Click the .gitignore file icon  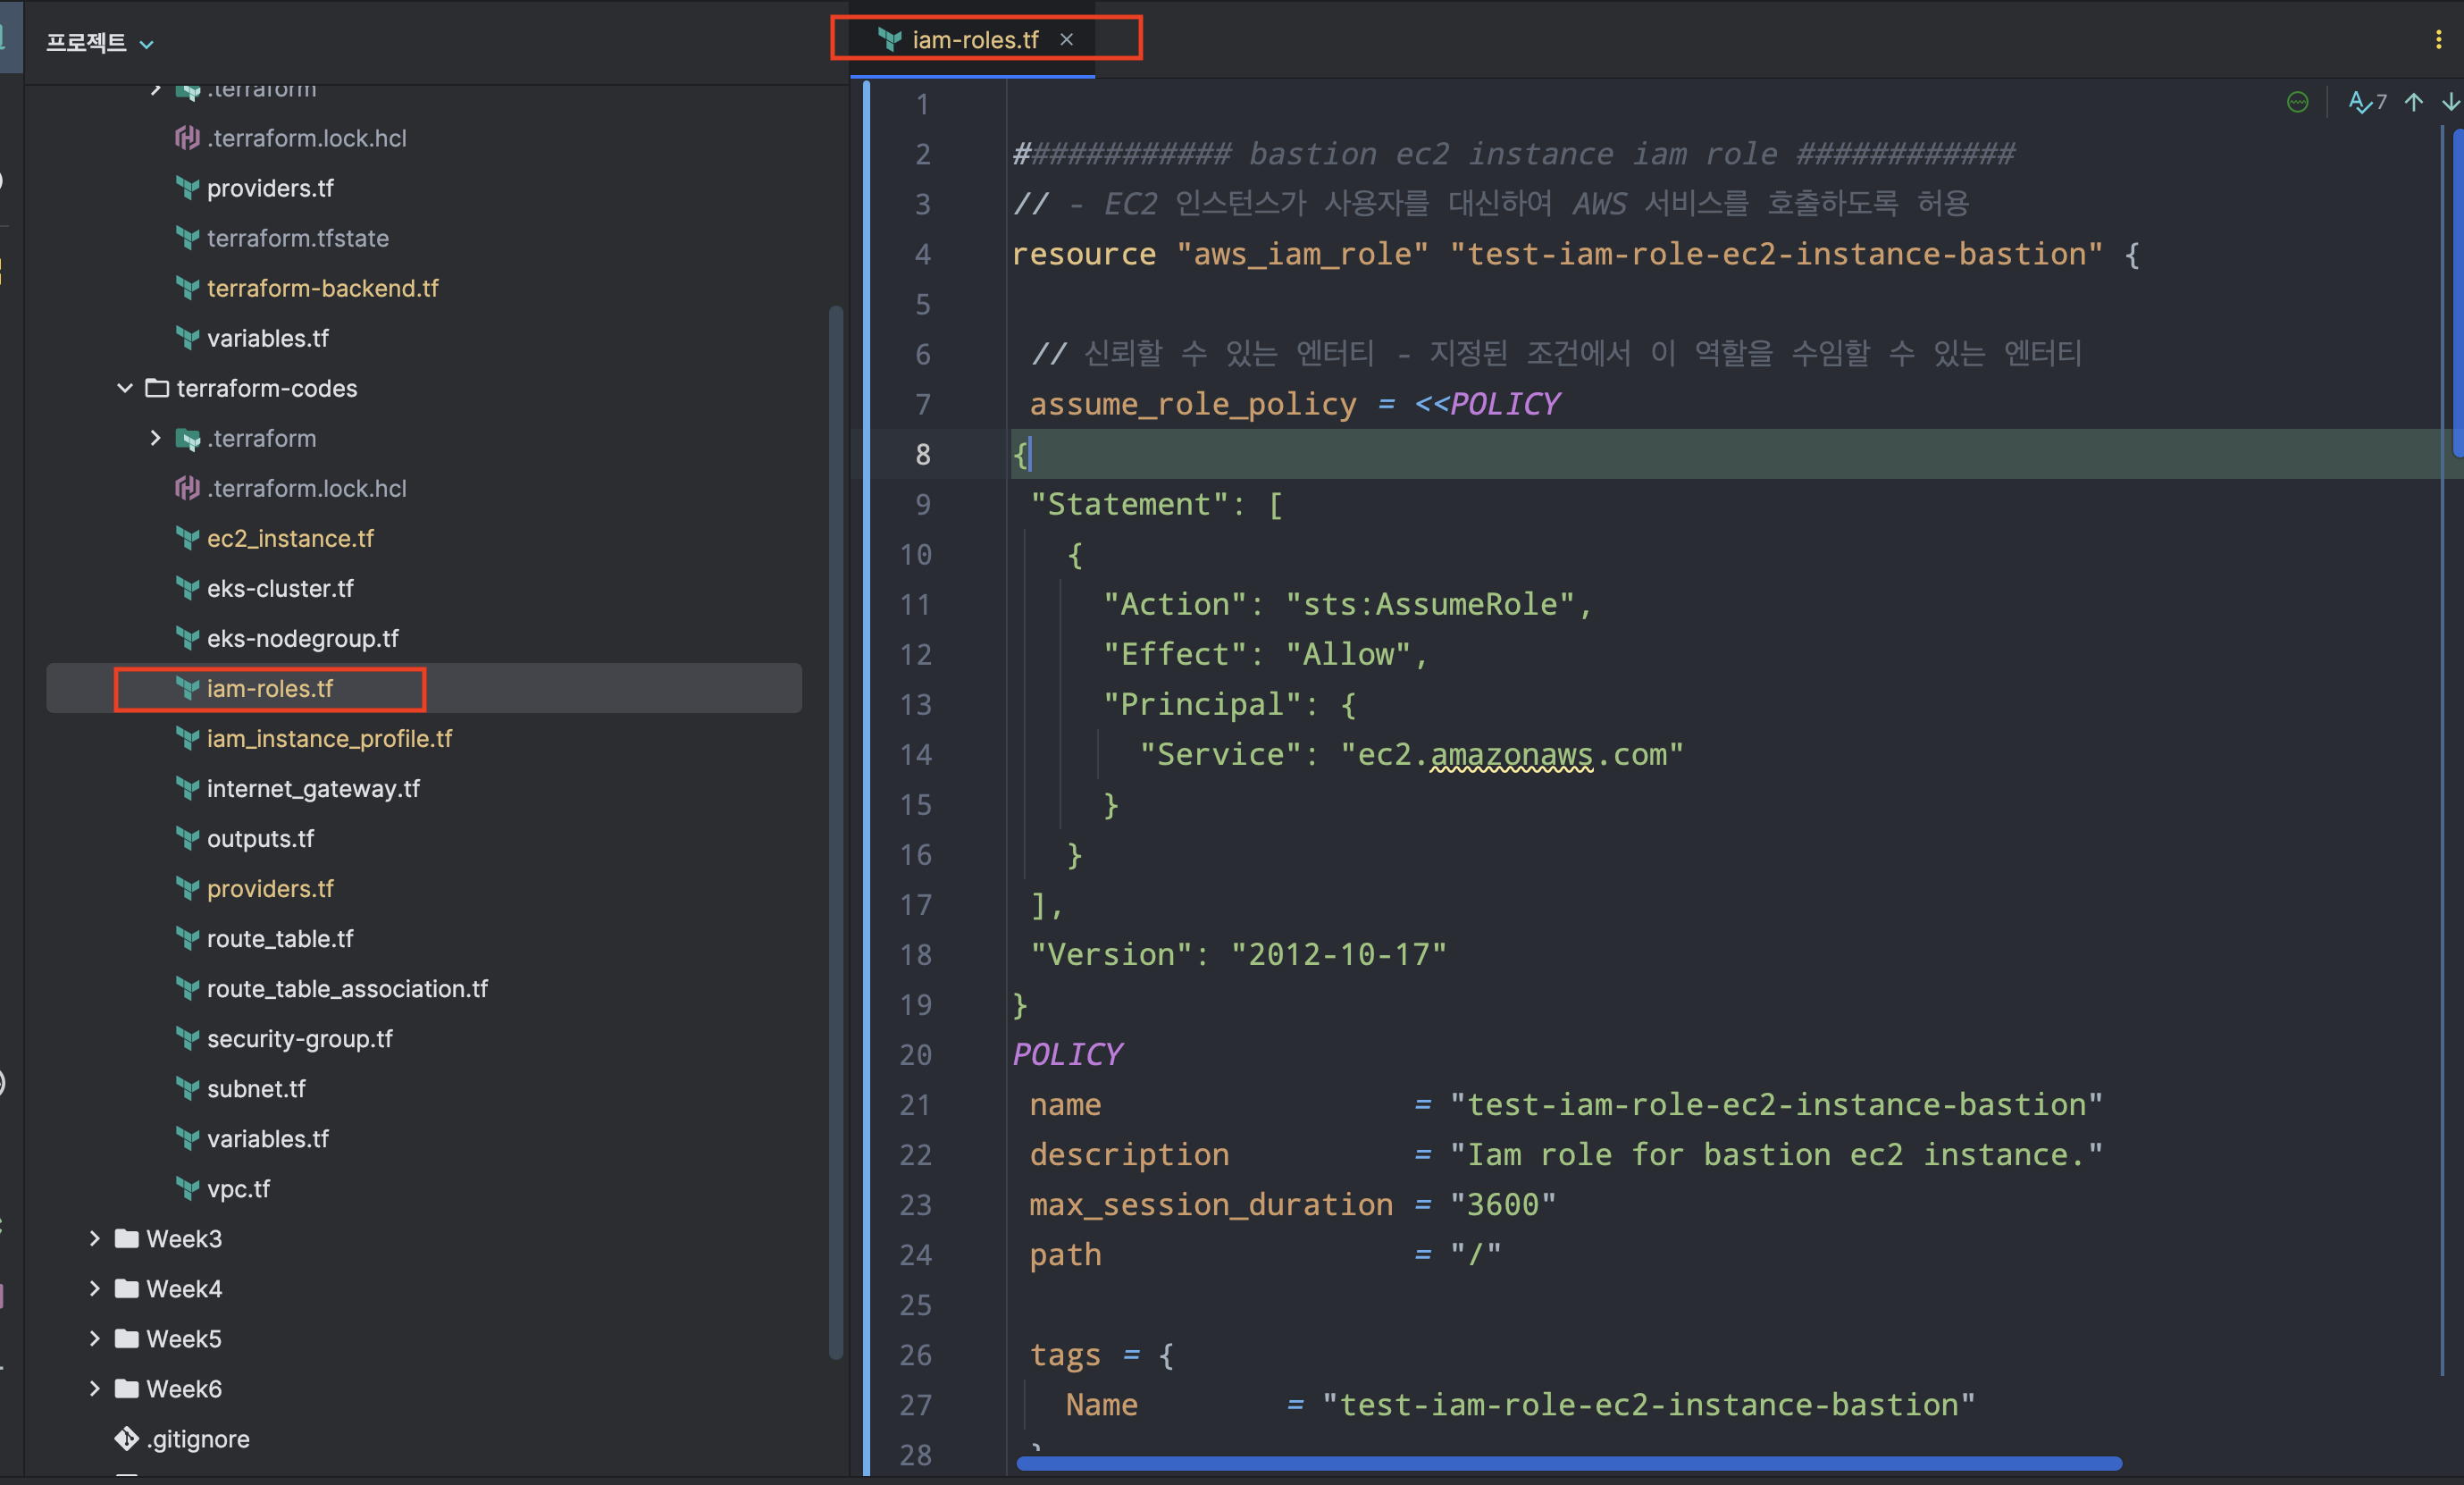pos(127,1438)
